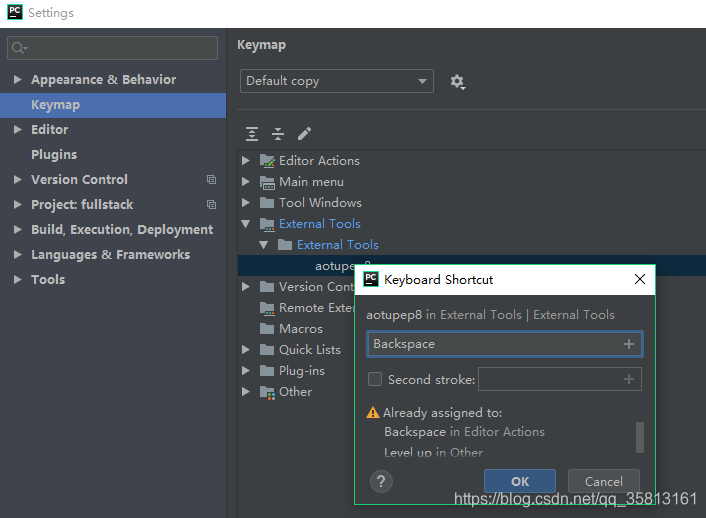Click the help question mark button
The width and height of the screenshot is (706, 518).
pyautogui.click(x=381, y=482)
